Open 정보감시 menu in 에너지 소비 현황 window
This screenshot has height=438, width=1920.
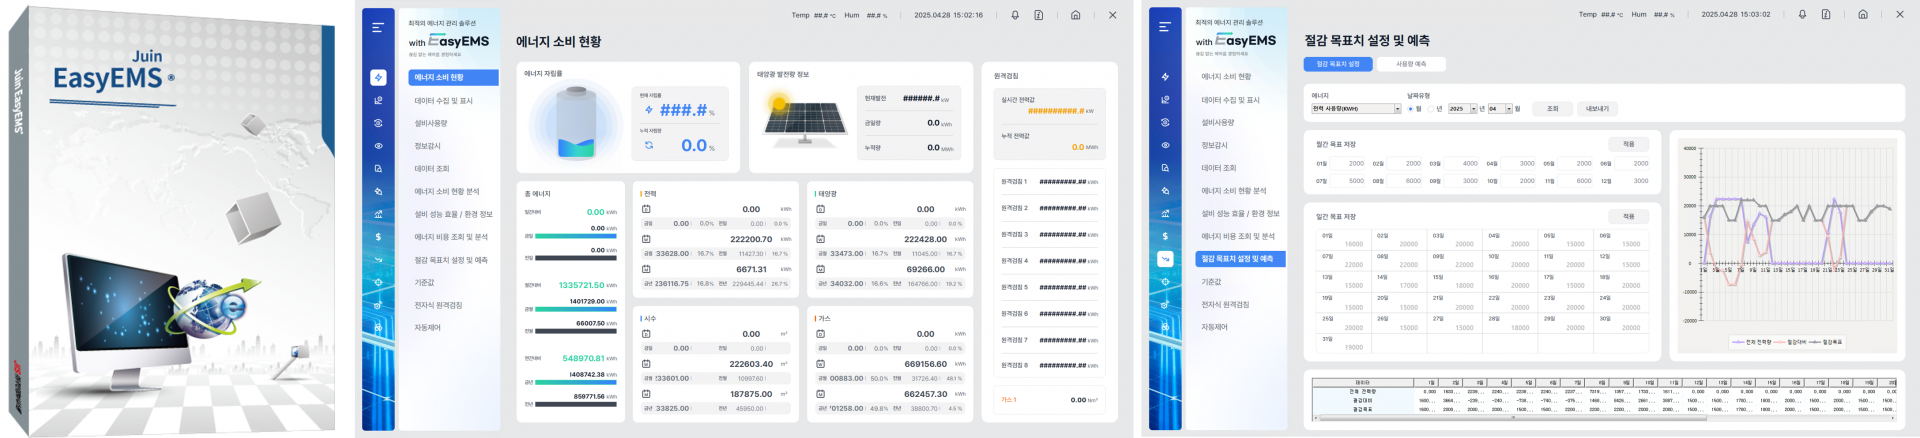pos(427,146)
